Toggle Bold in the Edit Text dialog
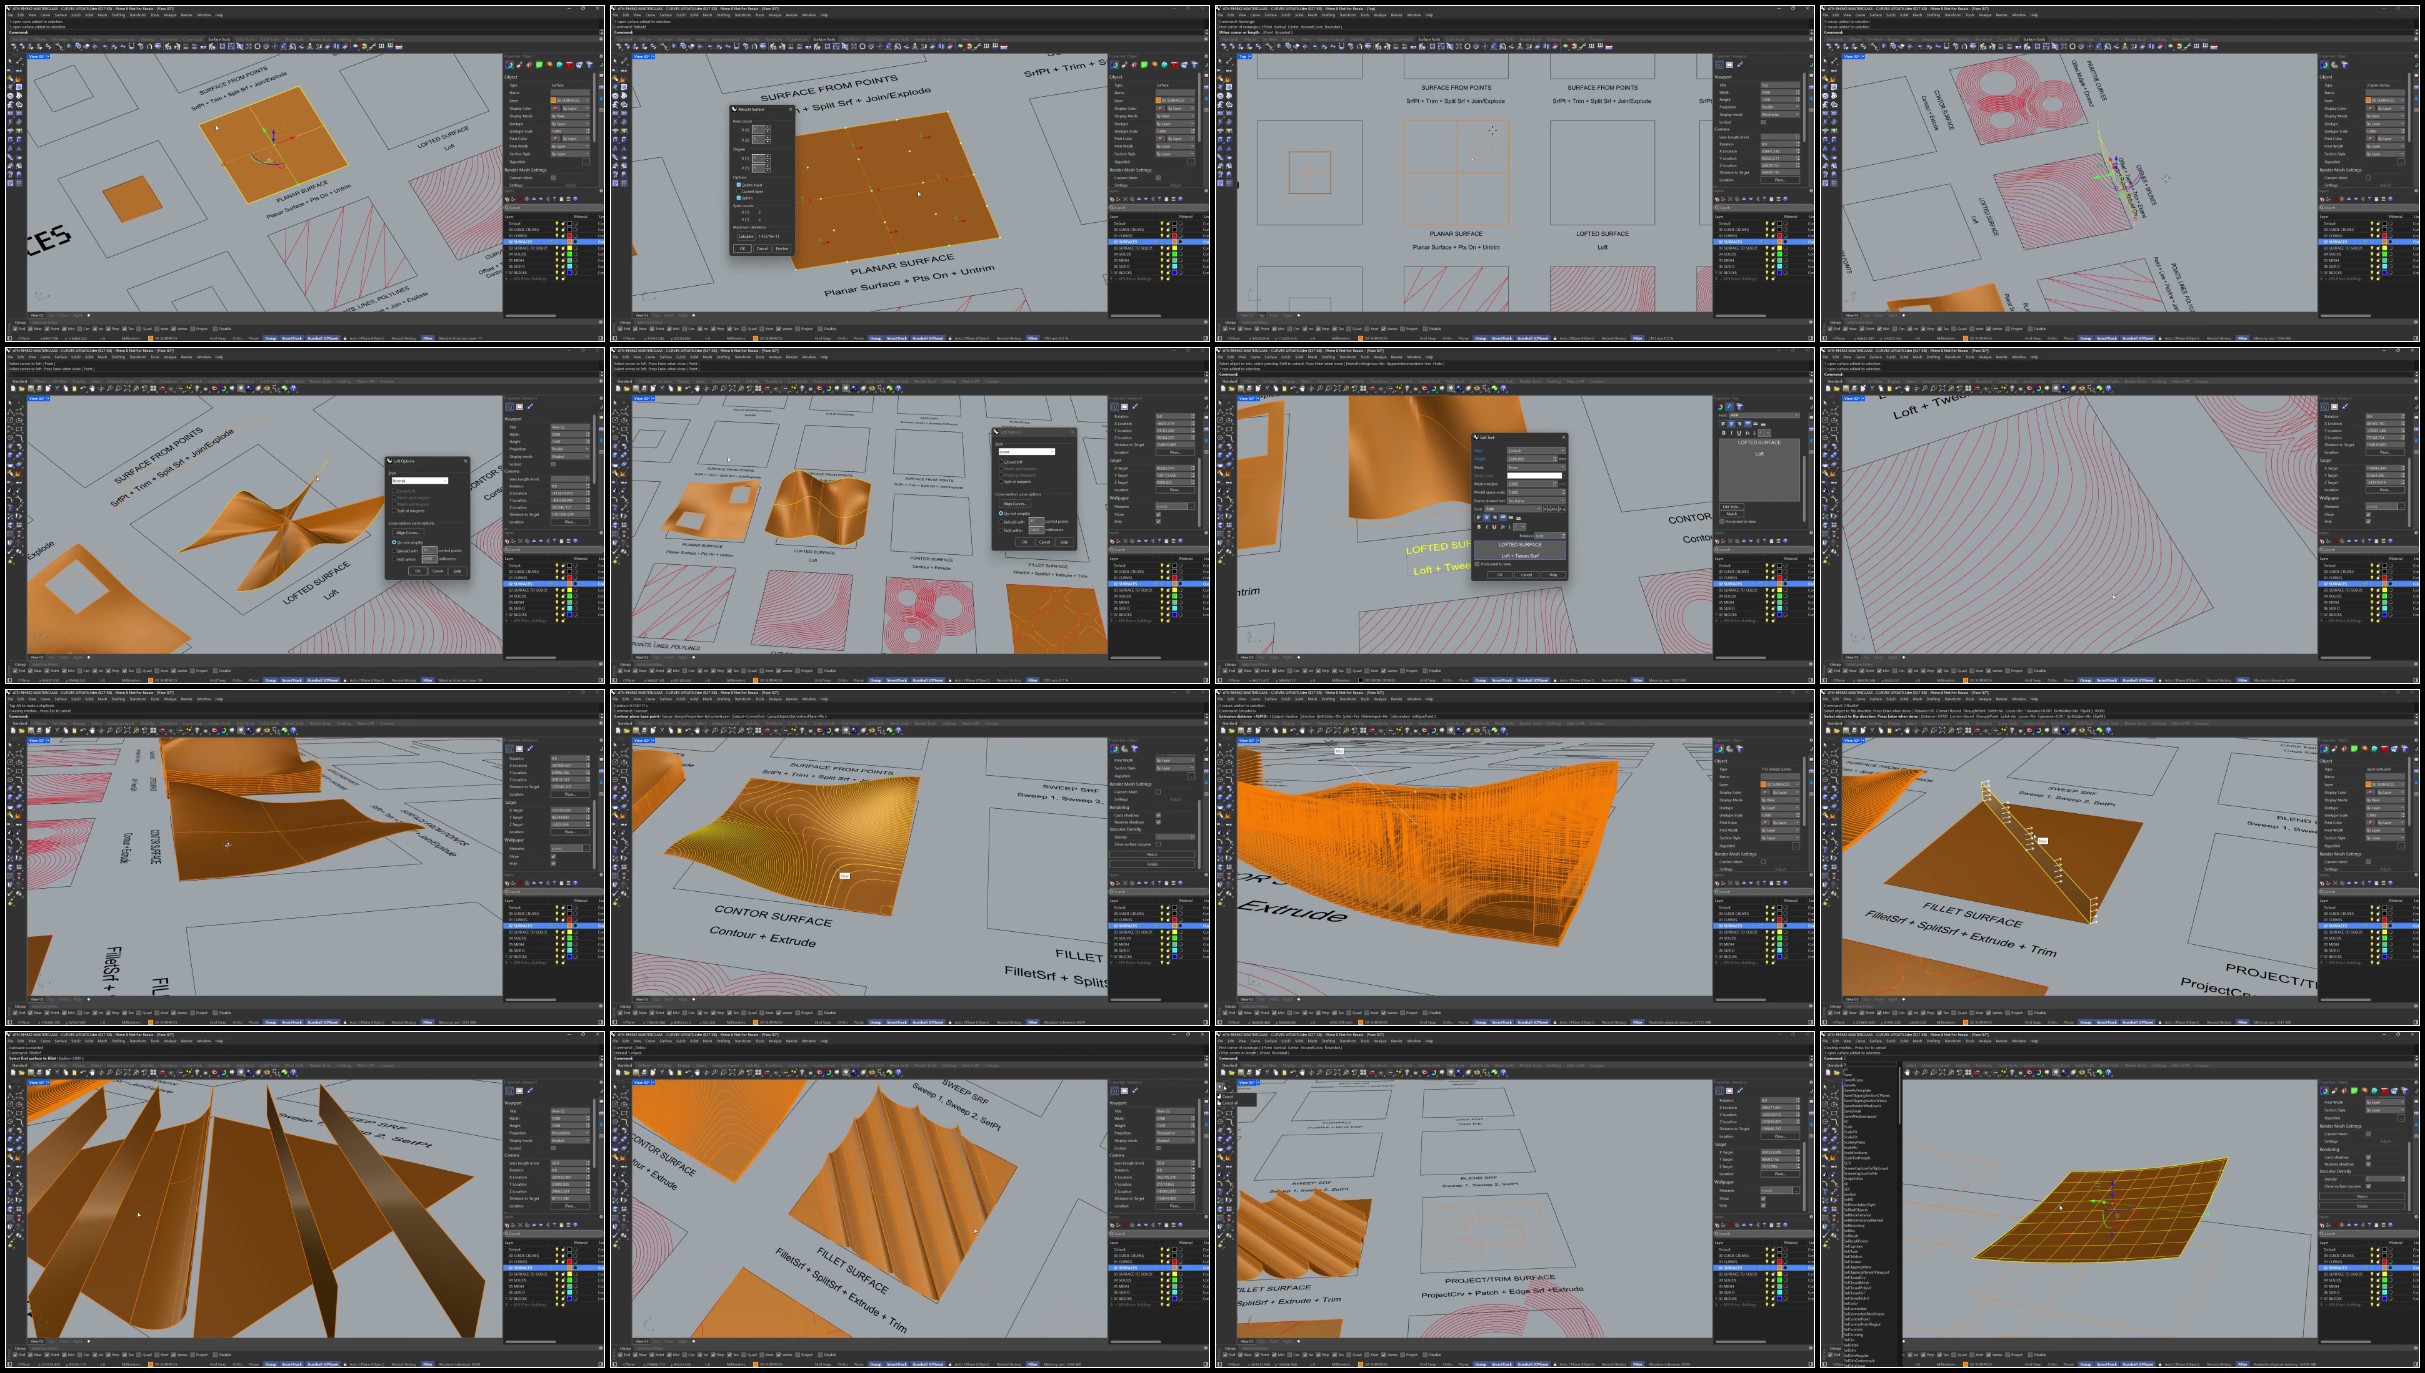 1479,527
